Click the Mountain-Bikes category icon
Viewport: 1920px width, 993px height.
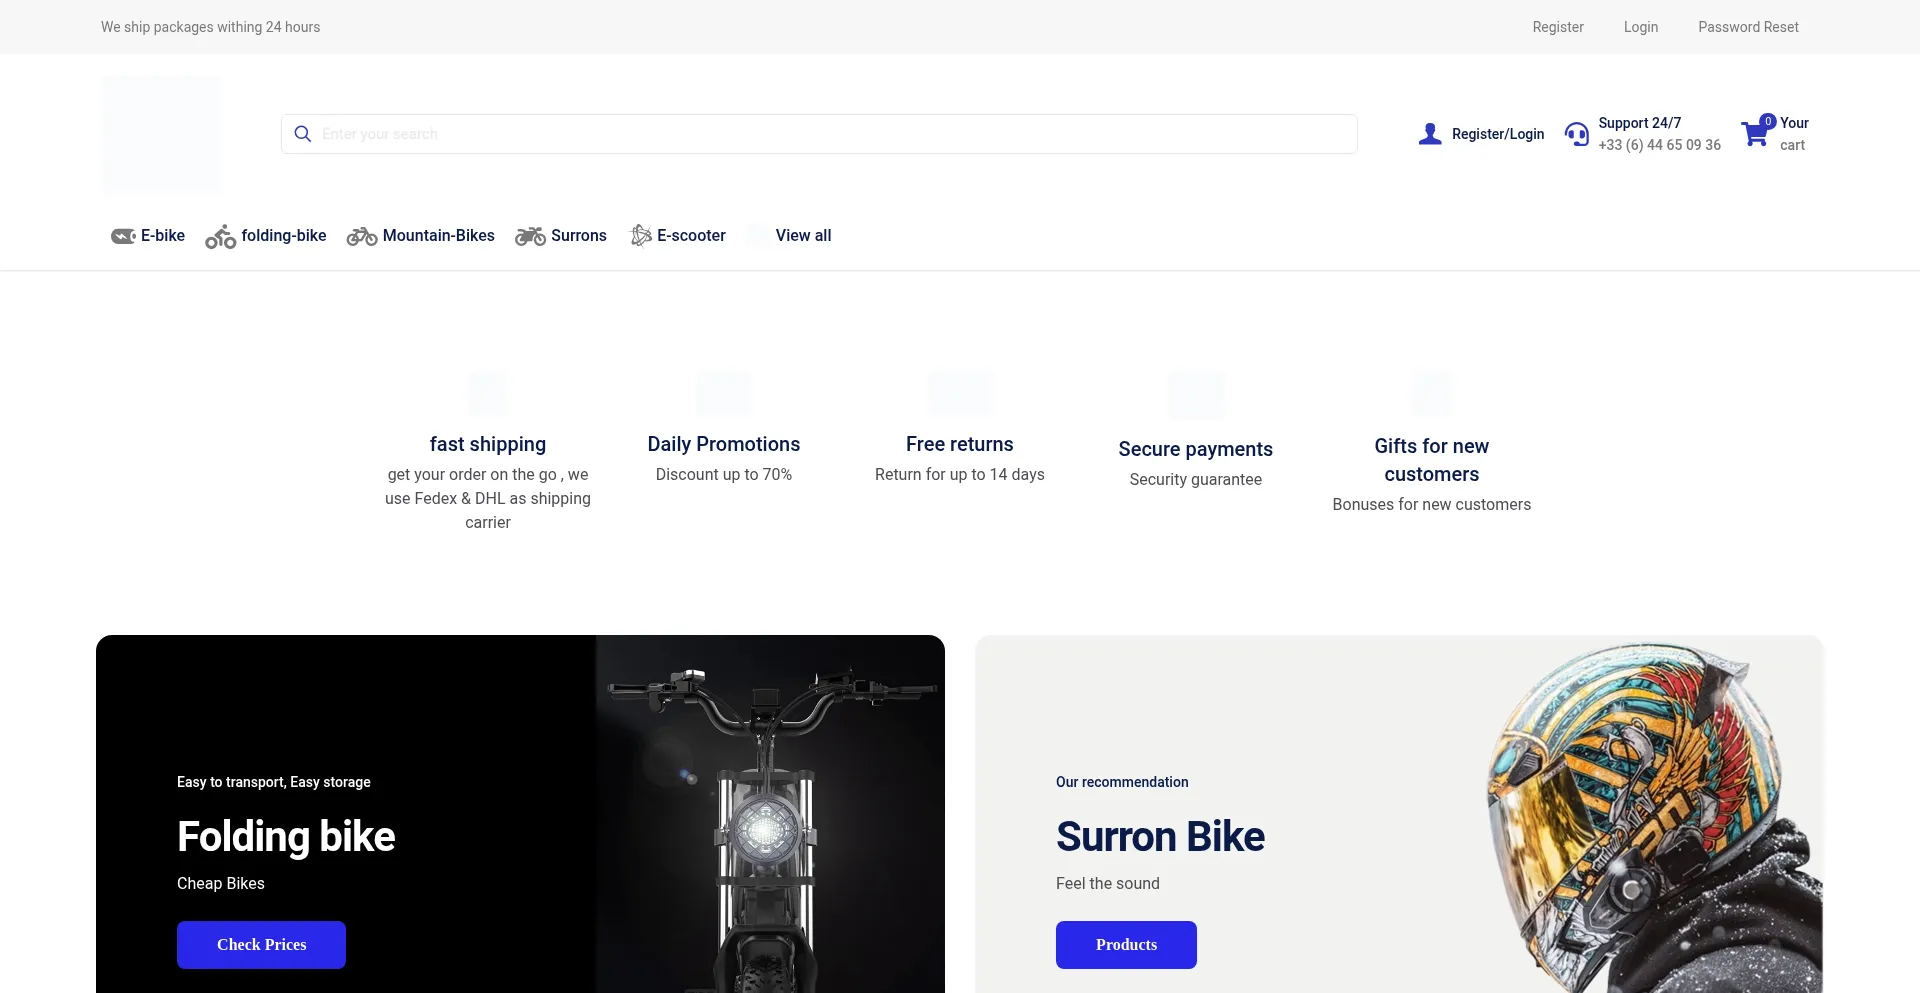click(362, 236)
